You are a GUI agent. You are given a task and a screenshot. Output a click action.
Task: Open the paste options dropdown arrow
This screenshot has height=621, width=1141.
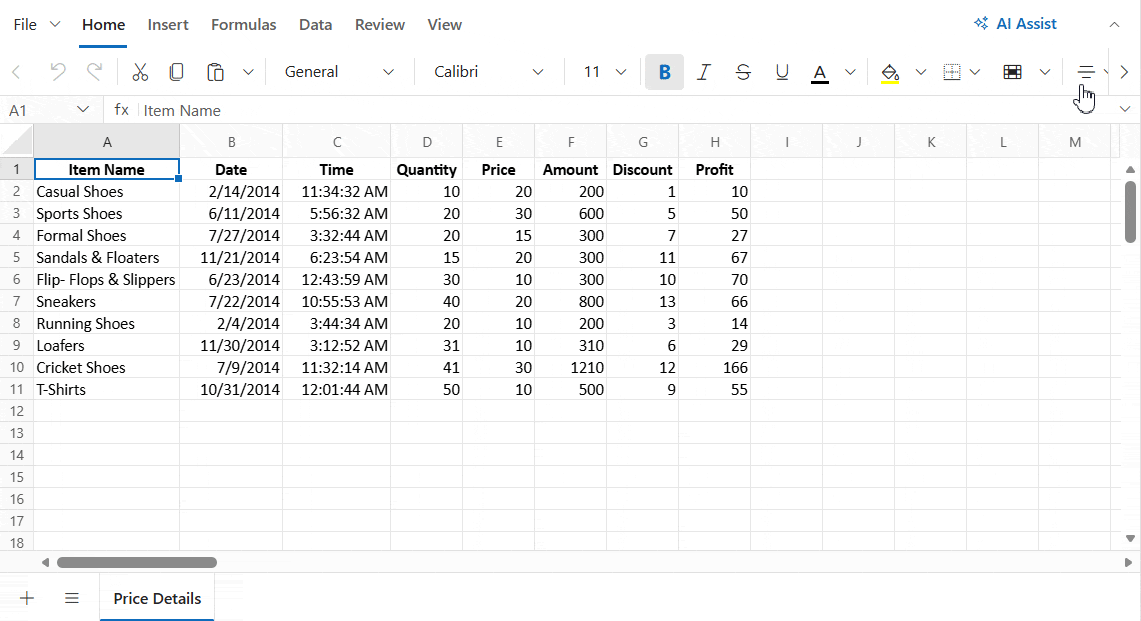(248, 72)
